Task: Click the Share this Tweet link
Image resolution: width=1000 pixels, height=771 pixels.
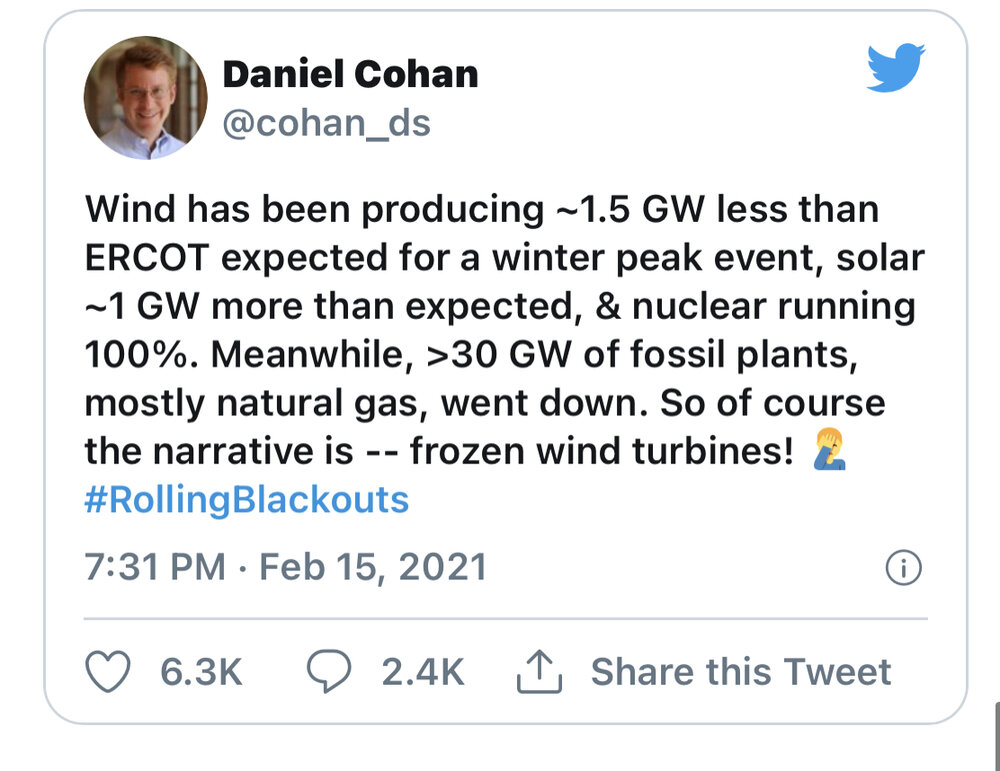Action: pyautogui.click(x=741, y=671)
